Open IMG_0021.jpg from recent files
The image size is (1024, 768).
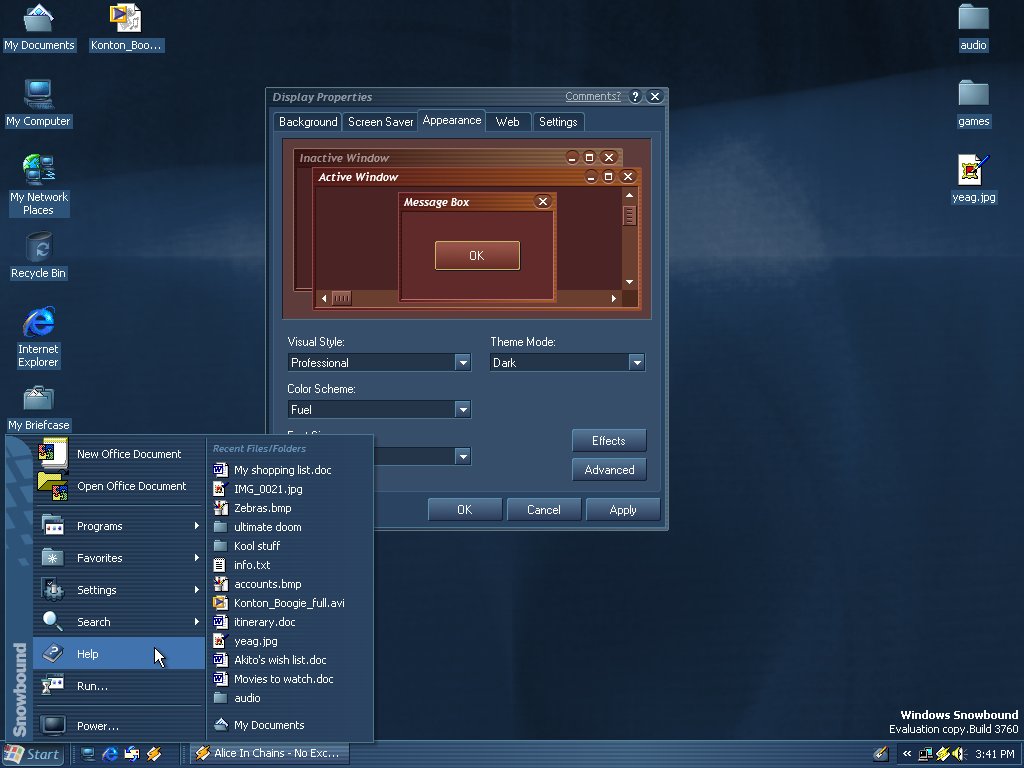(290, 489)
